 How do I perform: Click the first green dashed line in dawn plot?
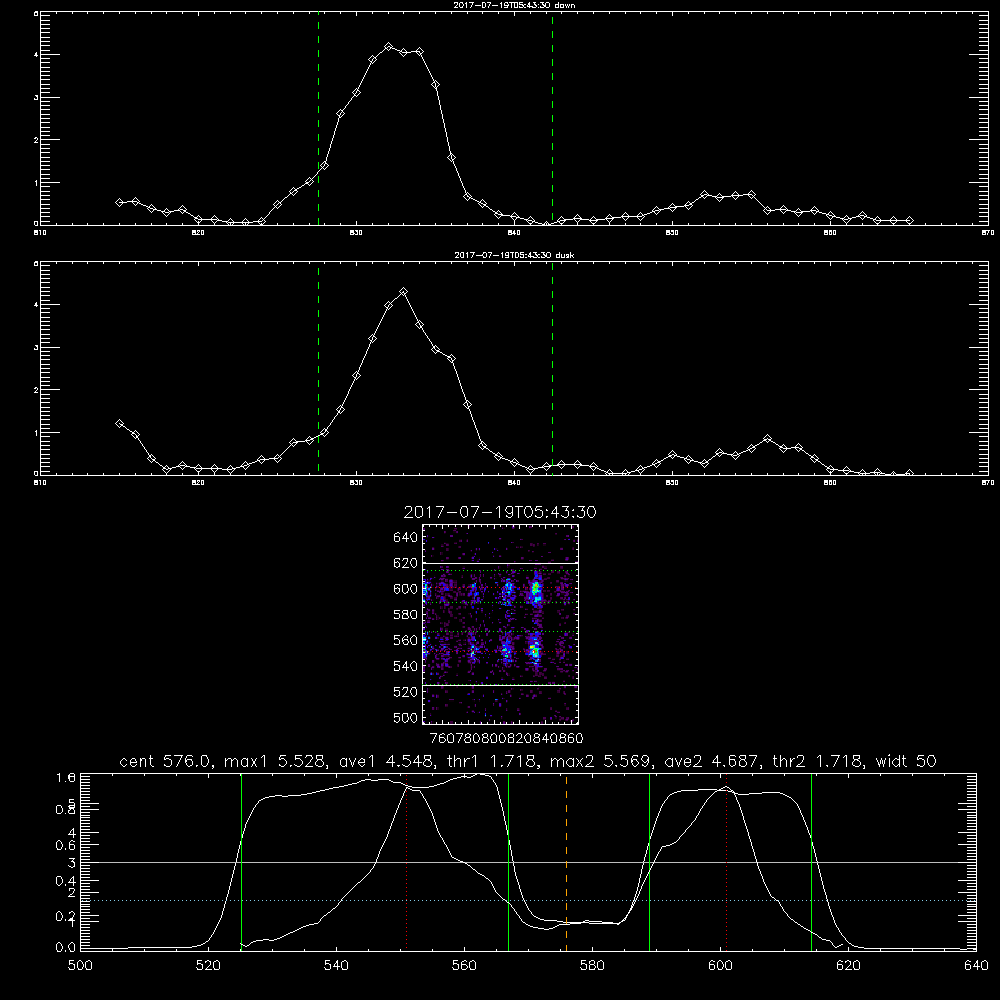tap(318, 119)
